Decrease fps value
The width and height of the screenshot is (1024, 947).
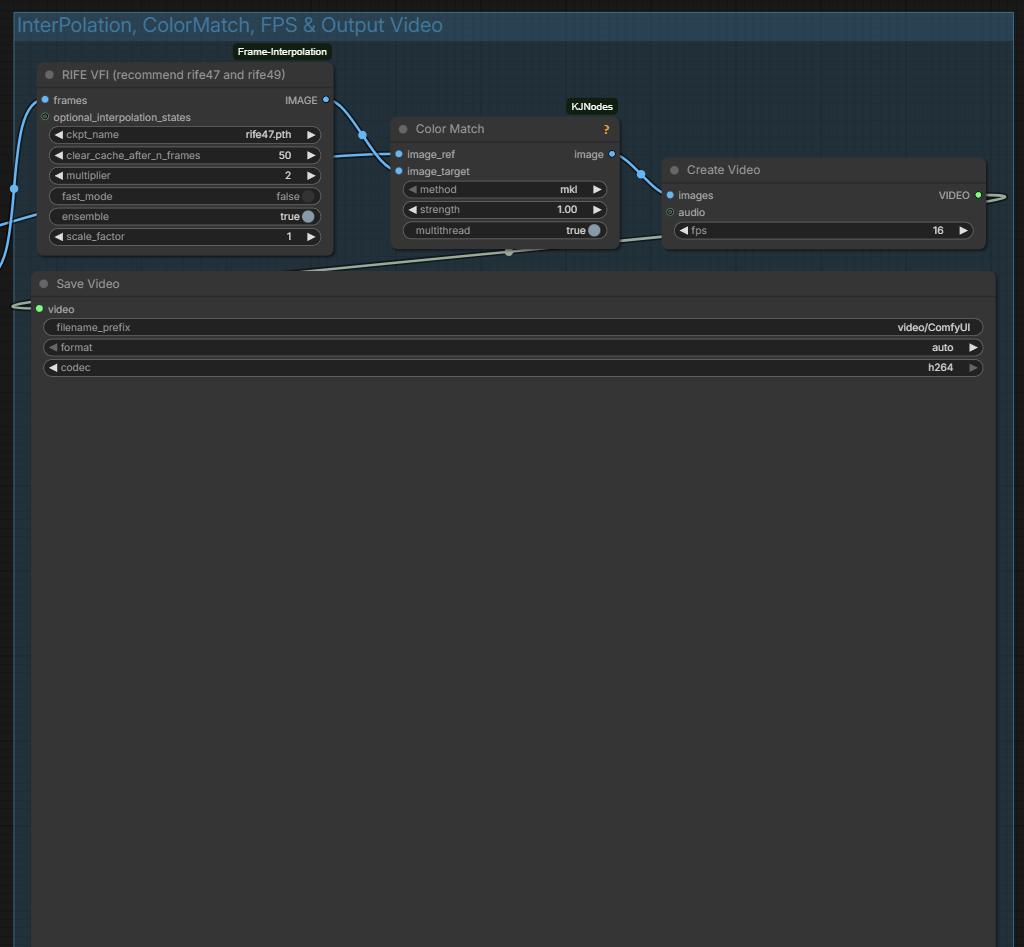(x=684, y=231)
